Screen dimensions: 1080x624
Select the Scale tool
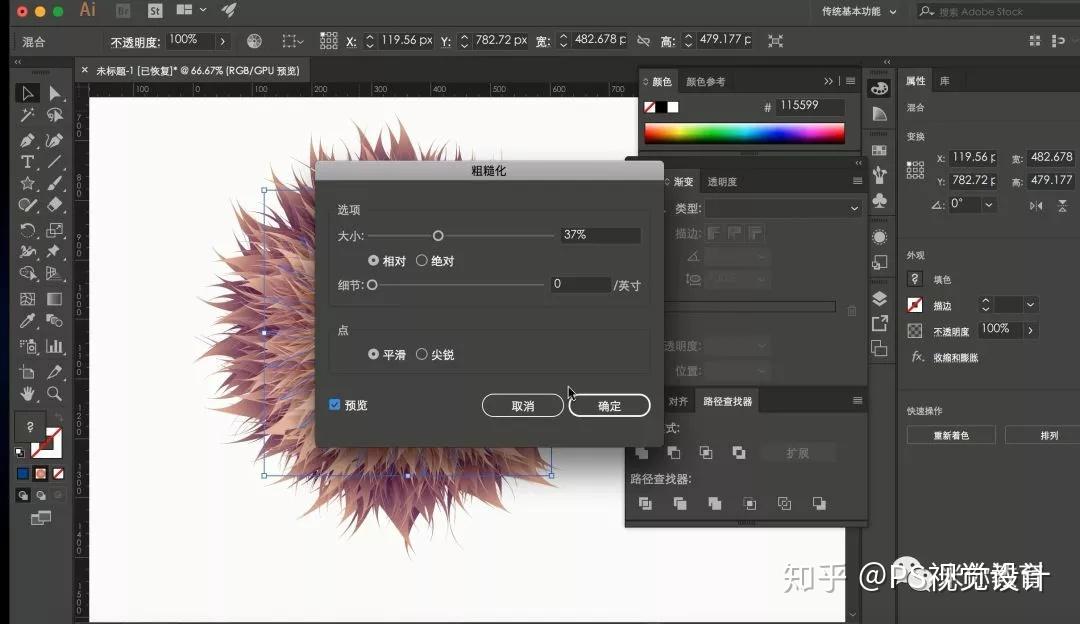[54, 230]
